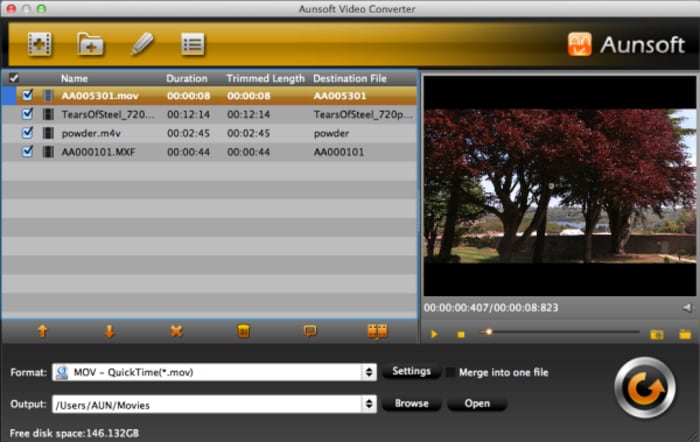
Task: Click the /Users/AUN/Movies output path field
Action: click(207, 404)
